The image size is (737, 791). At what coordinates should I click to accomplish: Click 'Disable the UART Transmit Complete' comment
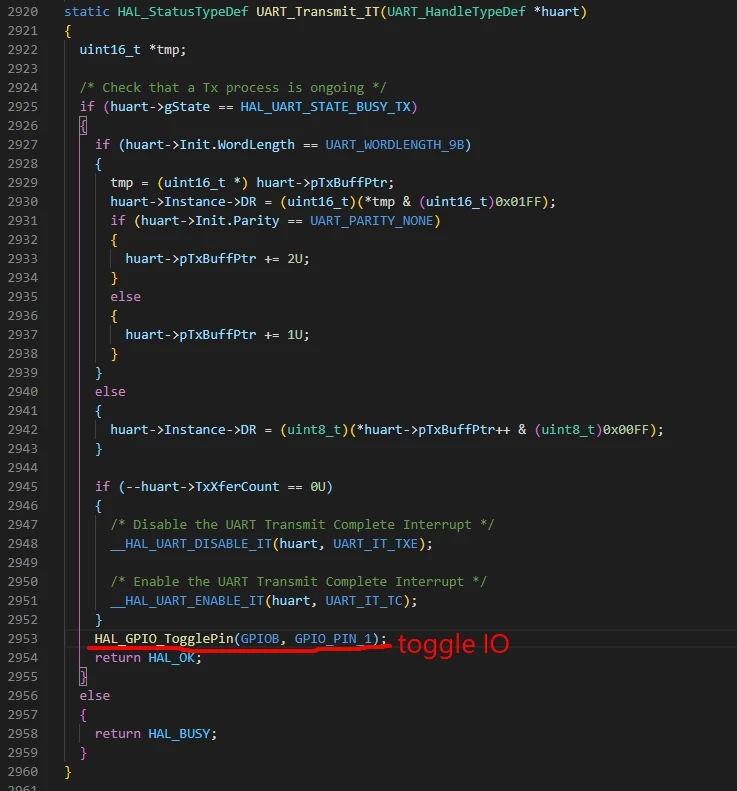302,525
